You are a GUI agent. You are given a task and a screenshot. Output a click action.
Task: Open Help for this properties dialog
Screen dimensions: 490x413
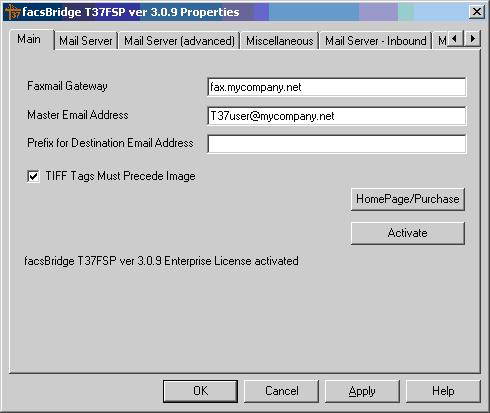pyautogui.click(x=443, y=391)
